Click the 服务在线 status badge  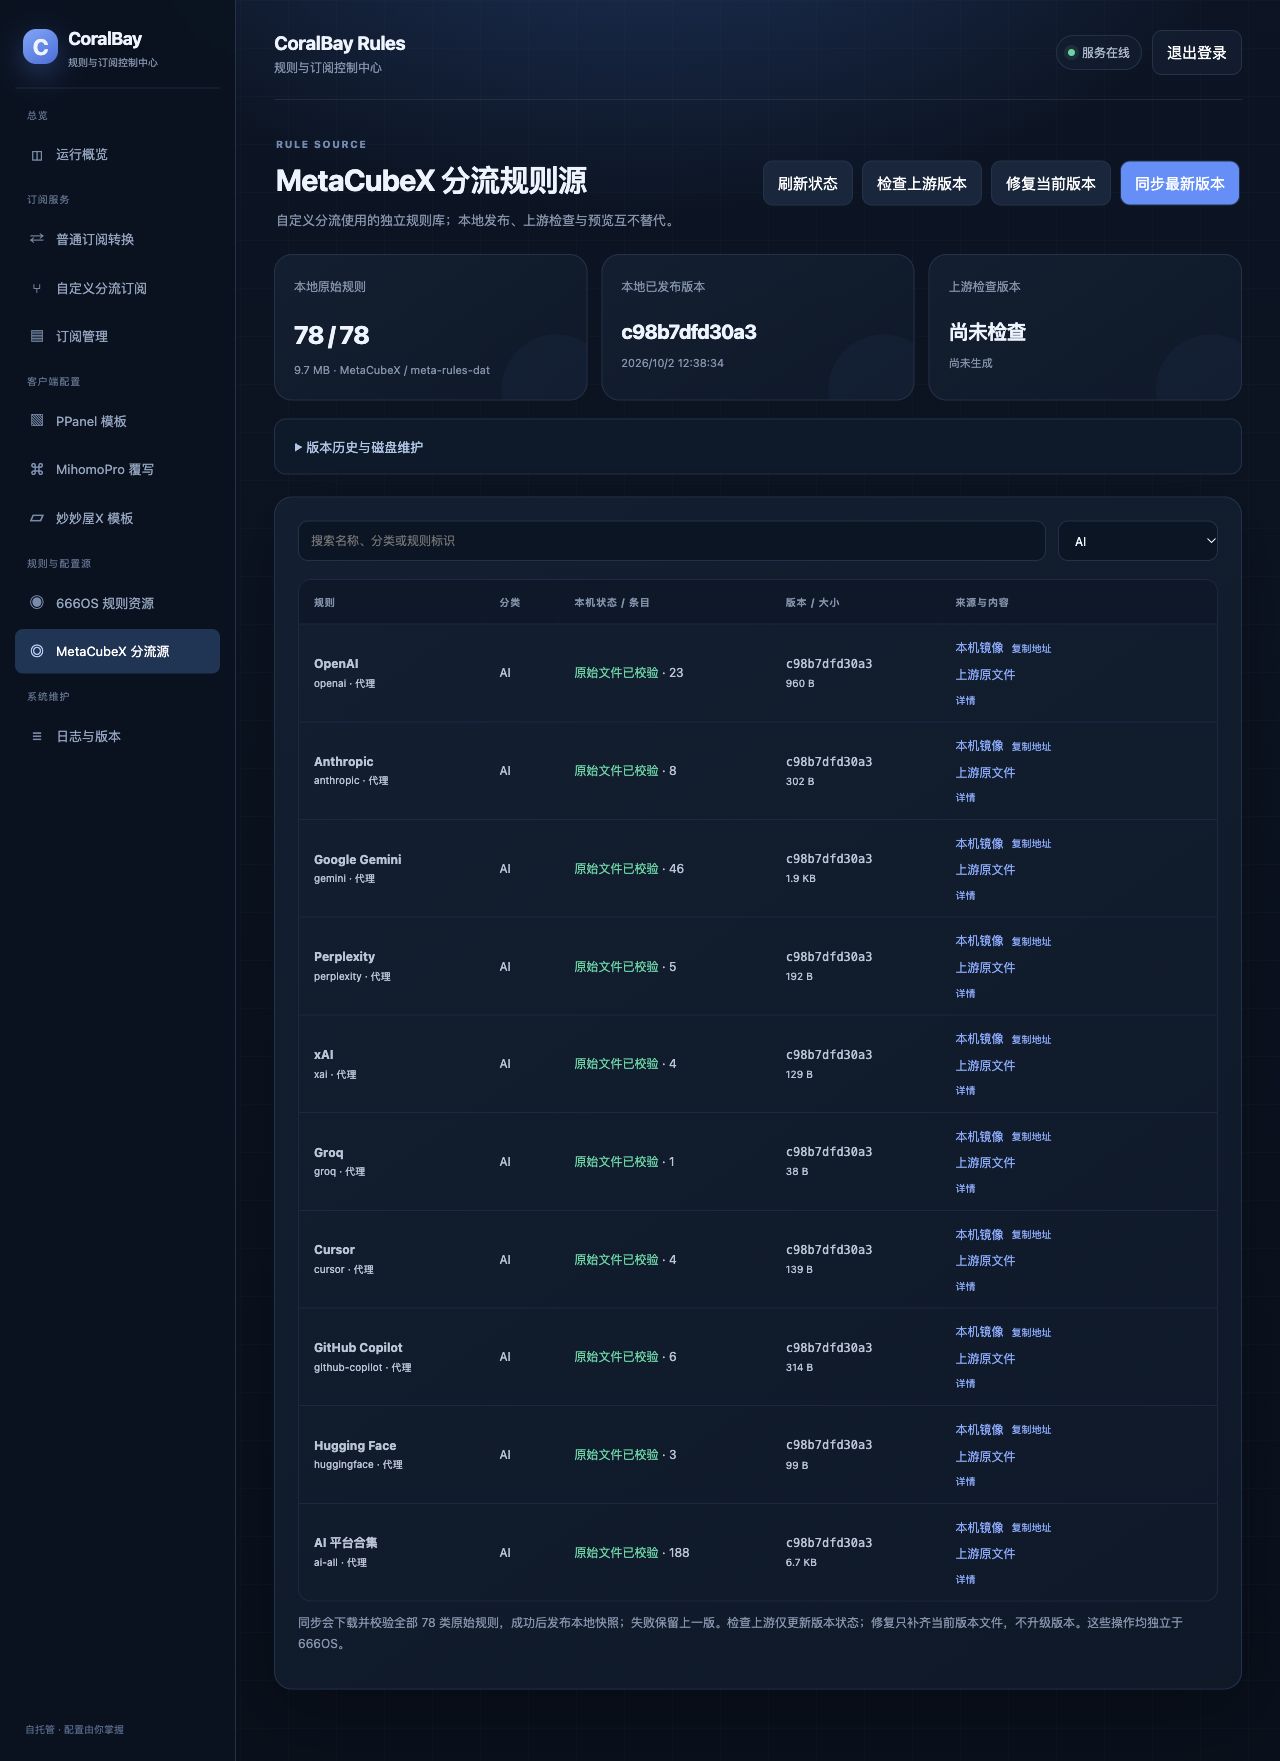(1099, 53)
